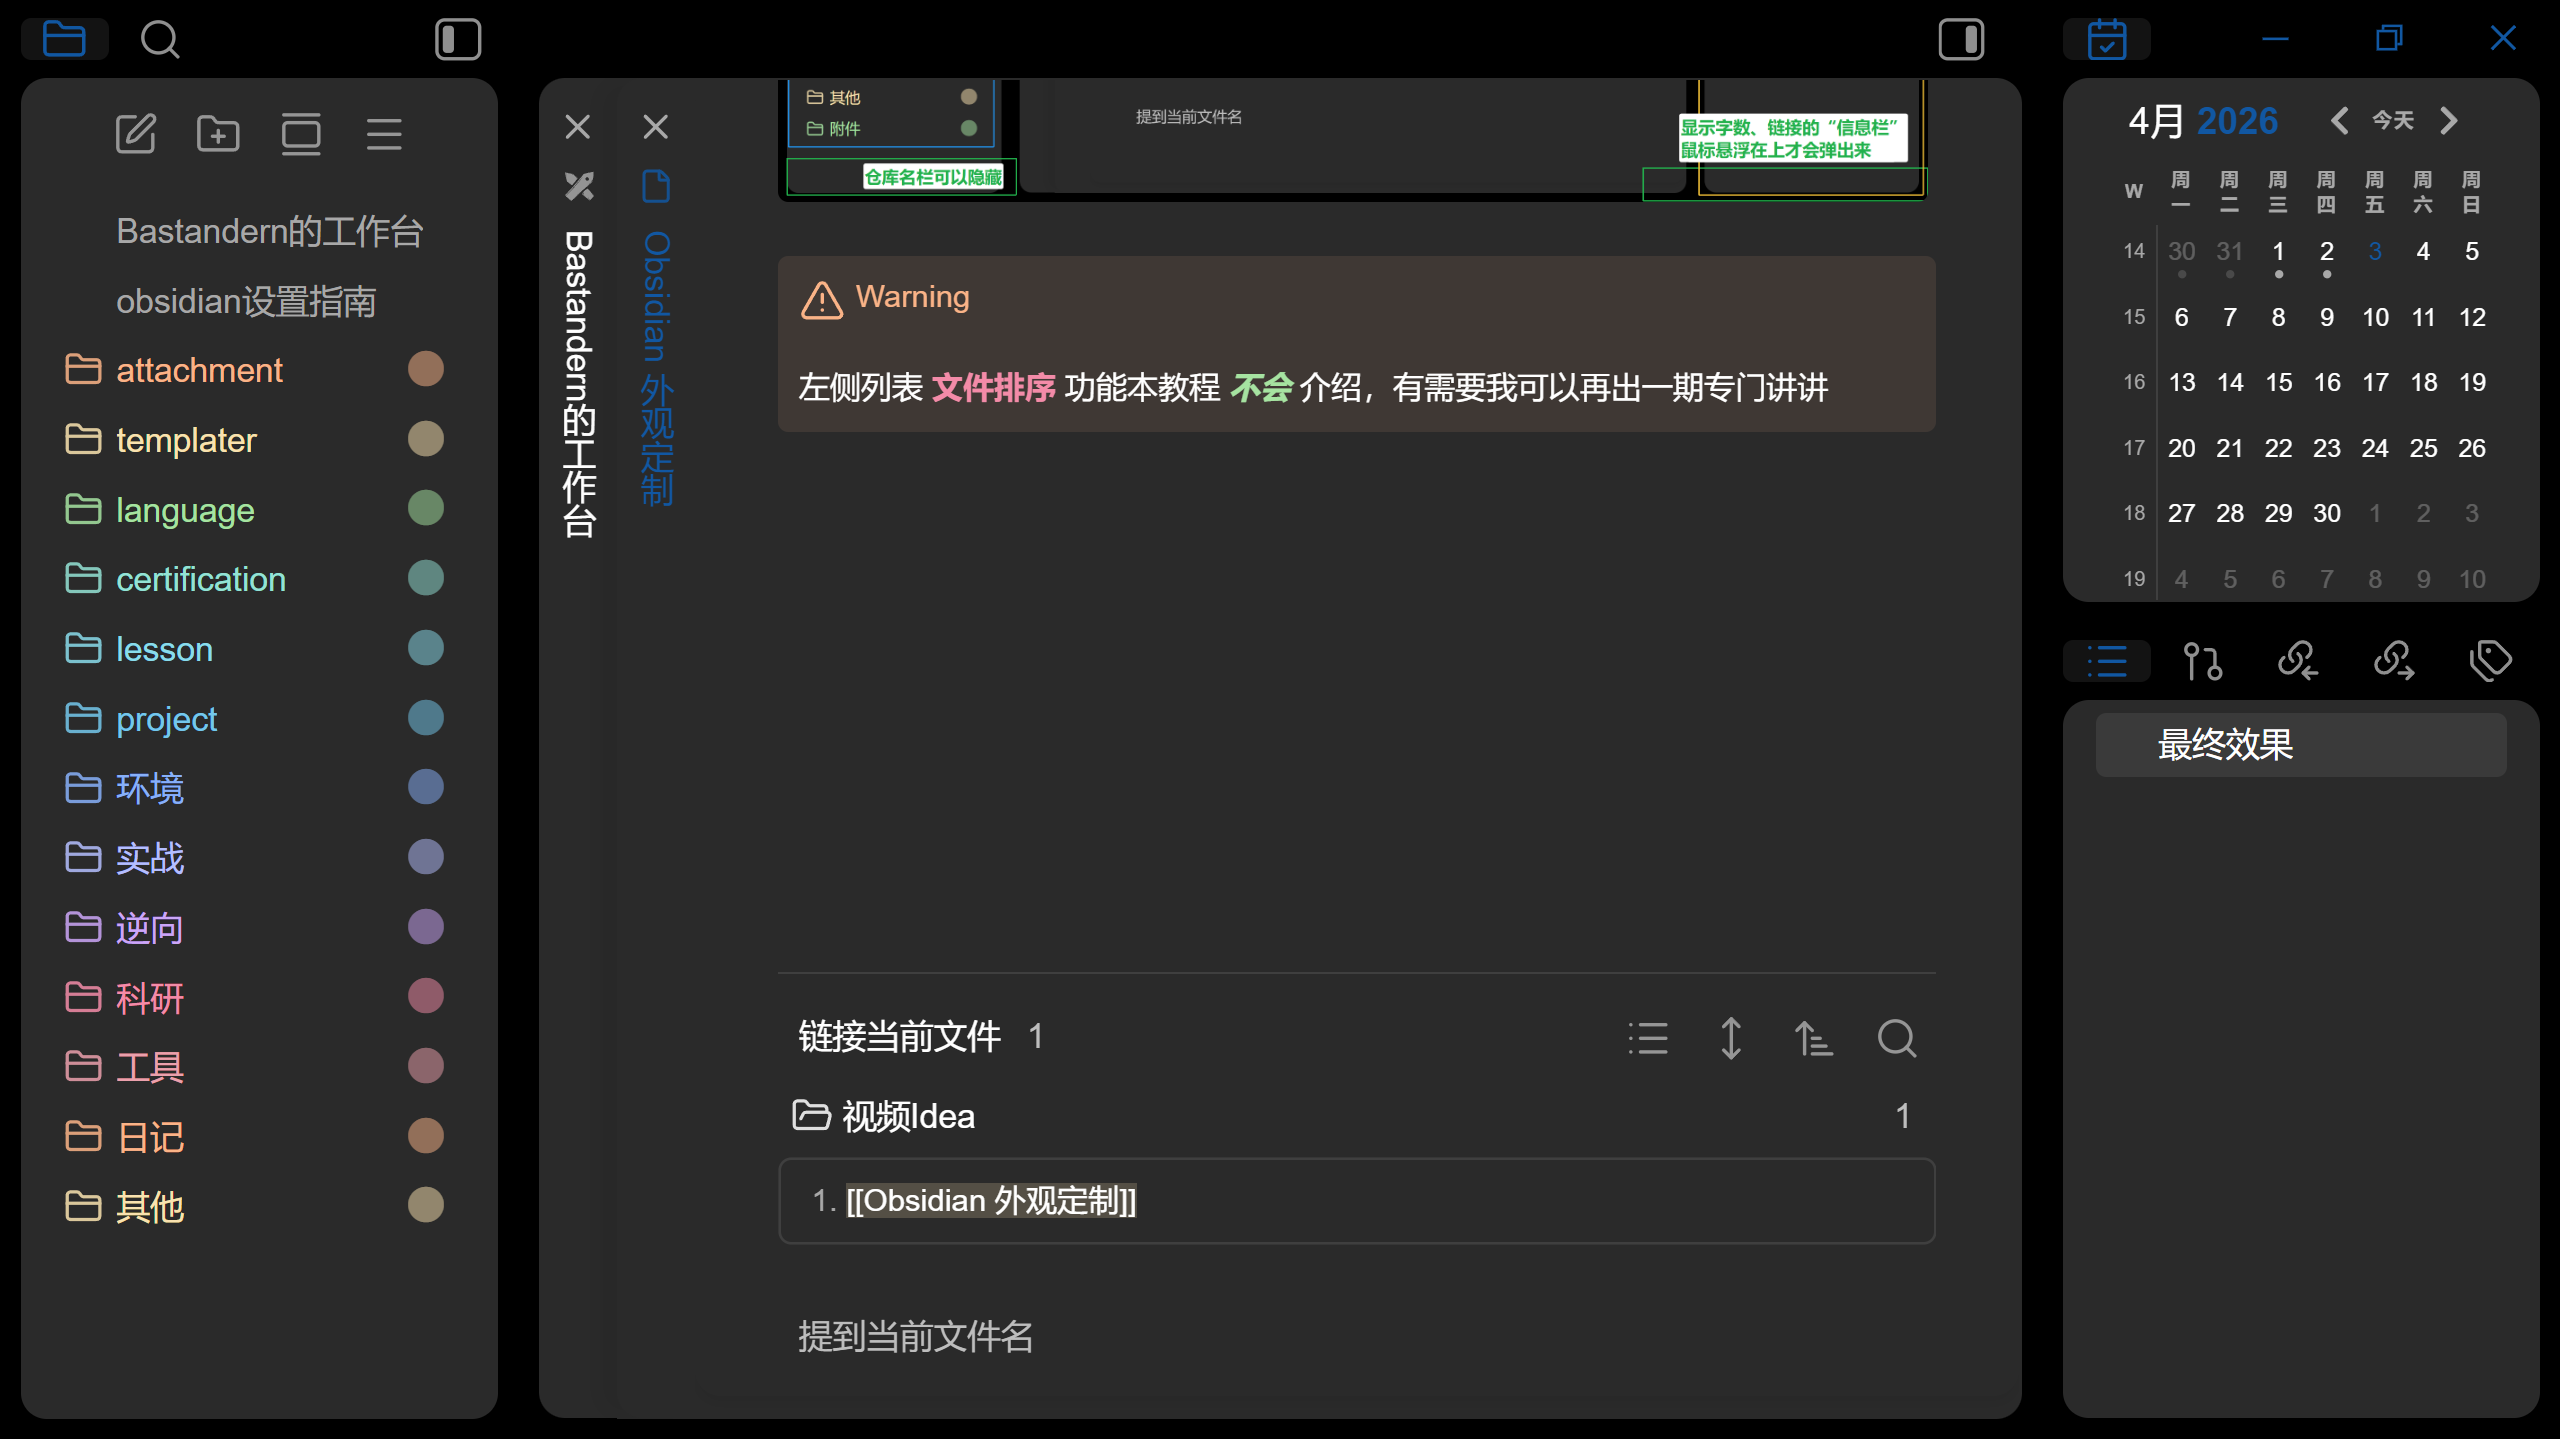Select the 最终效果 heading in outline

[2224, 745]
